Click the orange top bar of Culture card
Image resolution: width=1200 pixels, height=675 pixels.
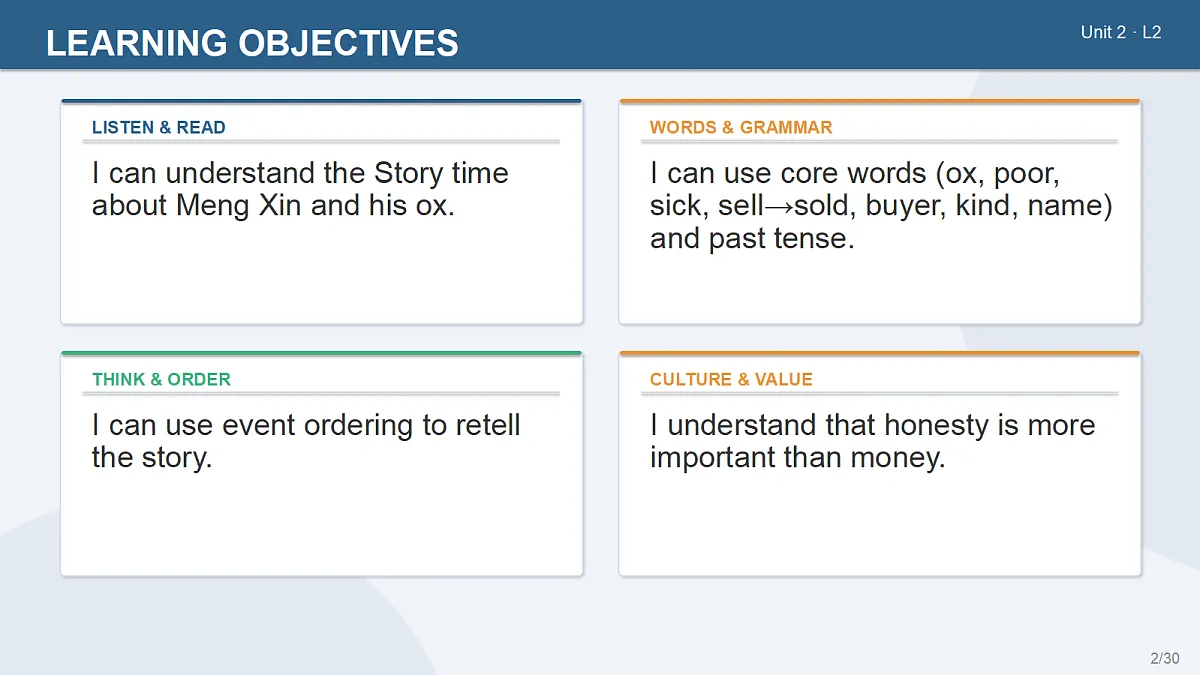(x=880, y=353)
